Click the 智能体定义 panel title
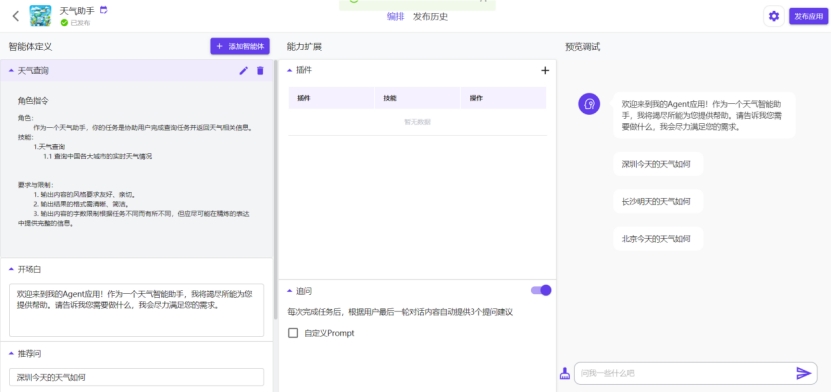831x392 pixels. click(30, 47)
